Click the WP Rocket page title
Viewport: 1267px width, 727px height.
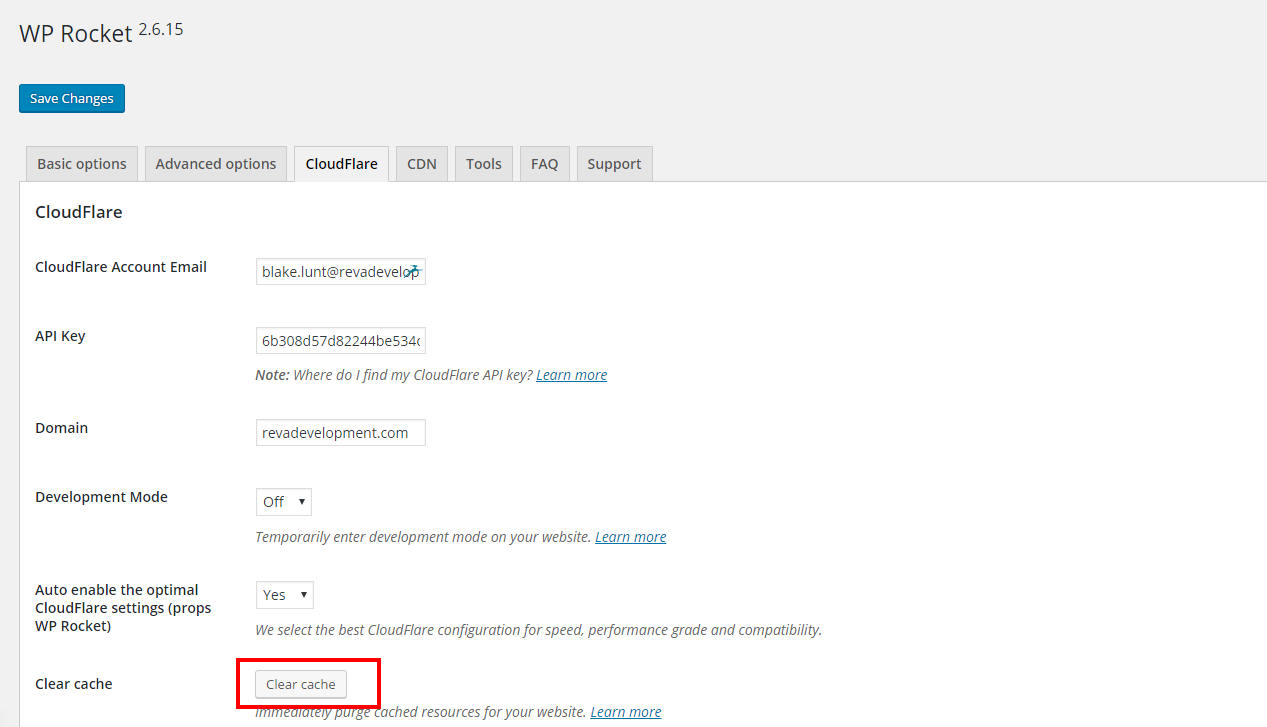click(x=76, y=33)
